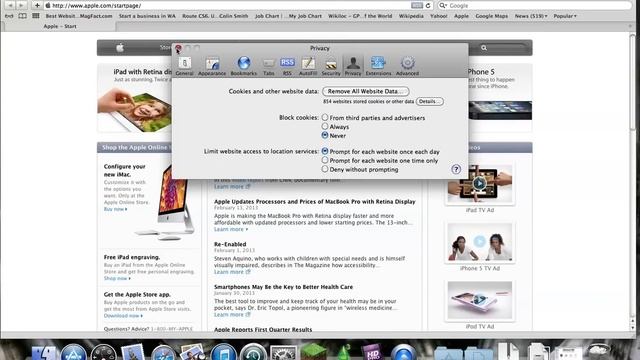Reload the page with the refresh icon
This screenshot has width=640, height=360.
[x=428, y=6]
